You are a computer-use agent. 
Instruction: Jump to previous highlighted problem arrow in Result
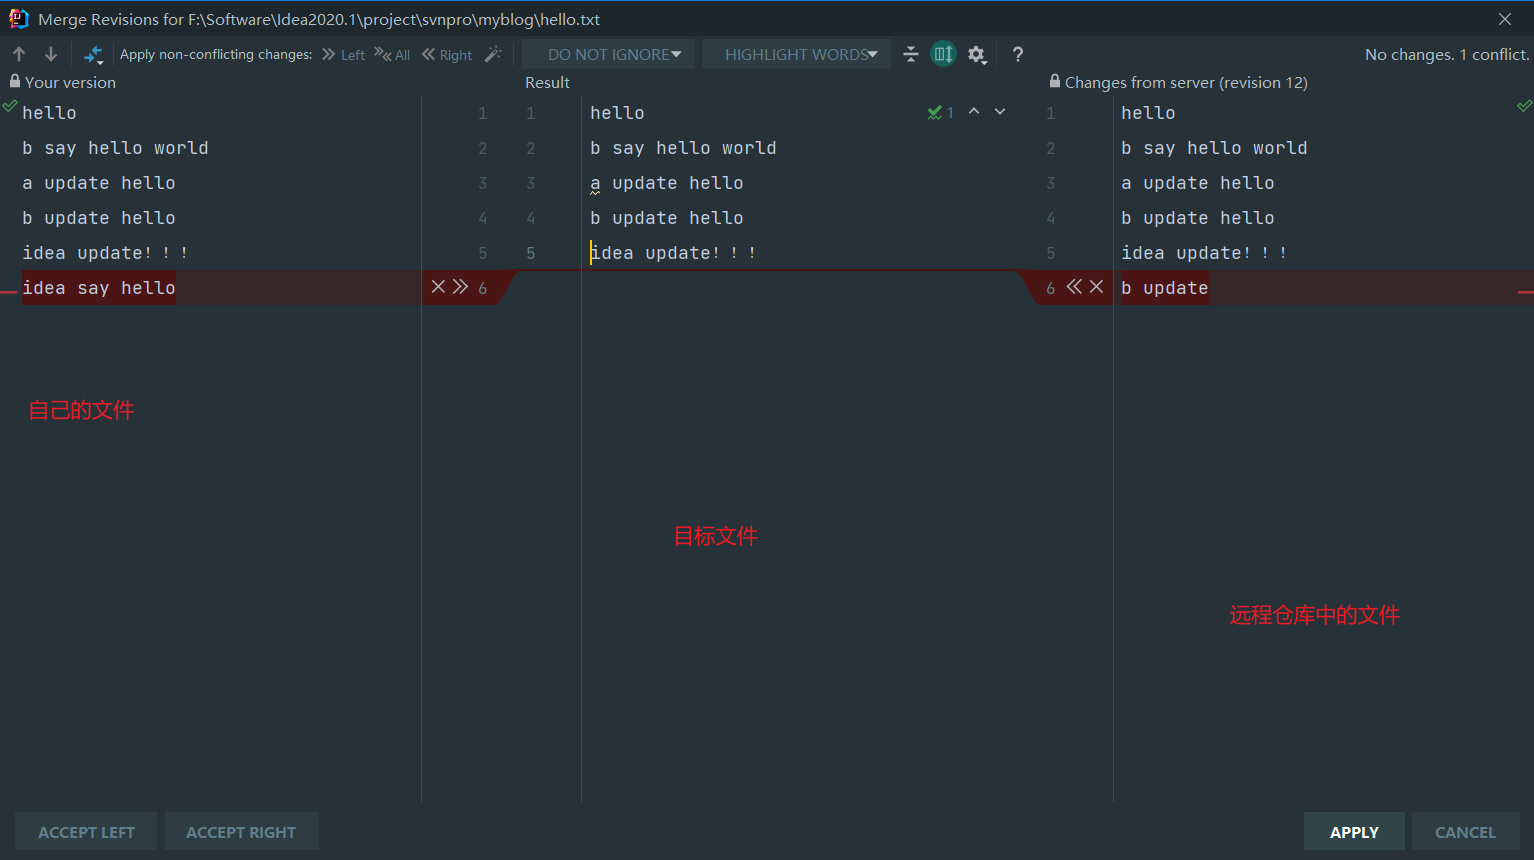(974, 112)
